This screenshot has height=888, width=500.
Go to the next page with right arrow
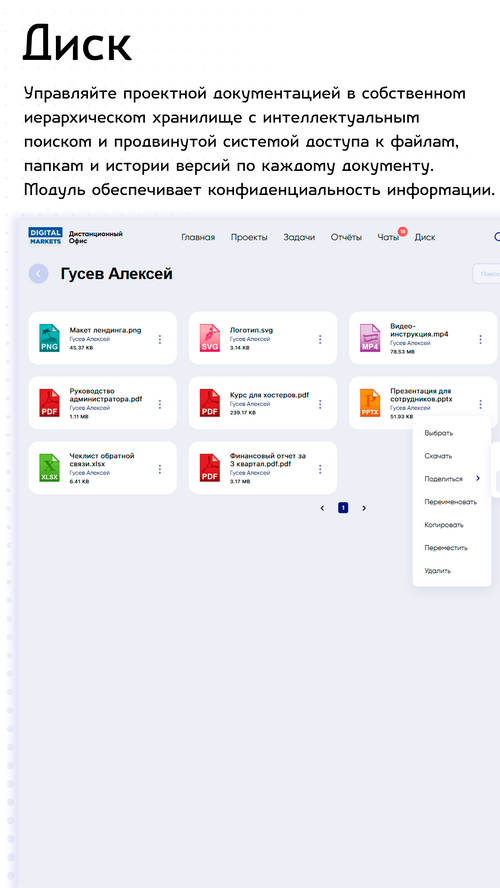(x=364, y=508)
